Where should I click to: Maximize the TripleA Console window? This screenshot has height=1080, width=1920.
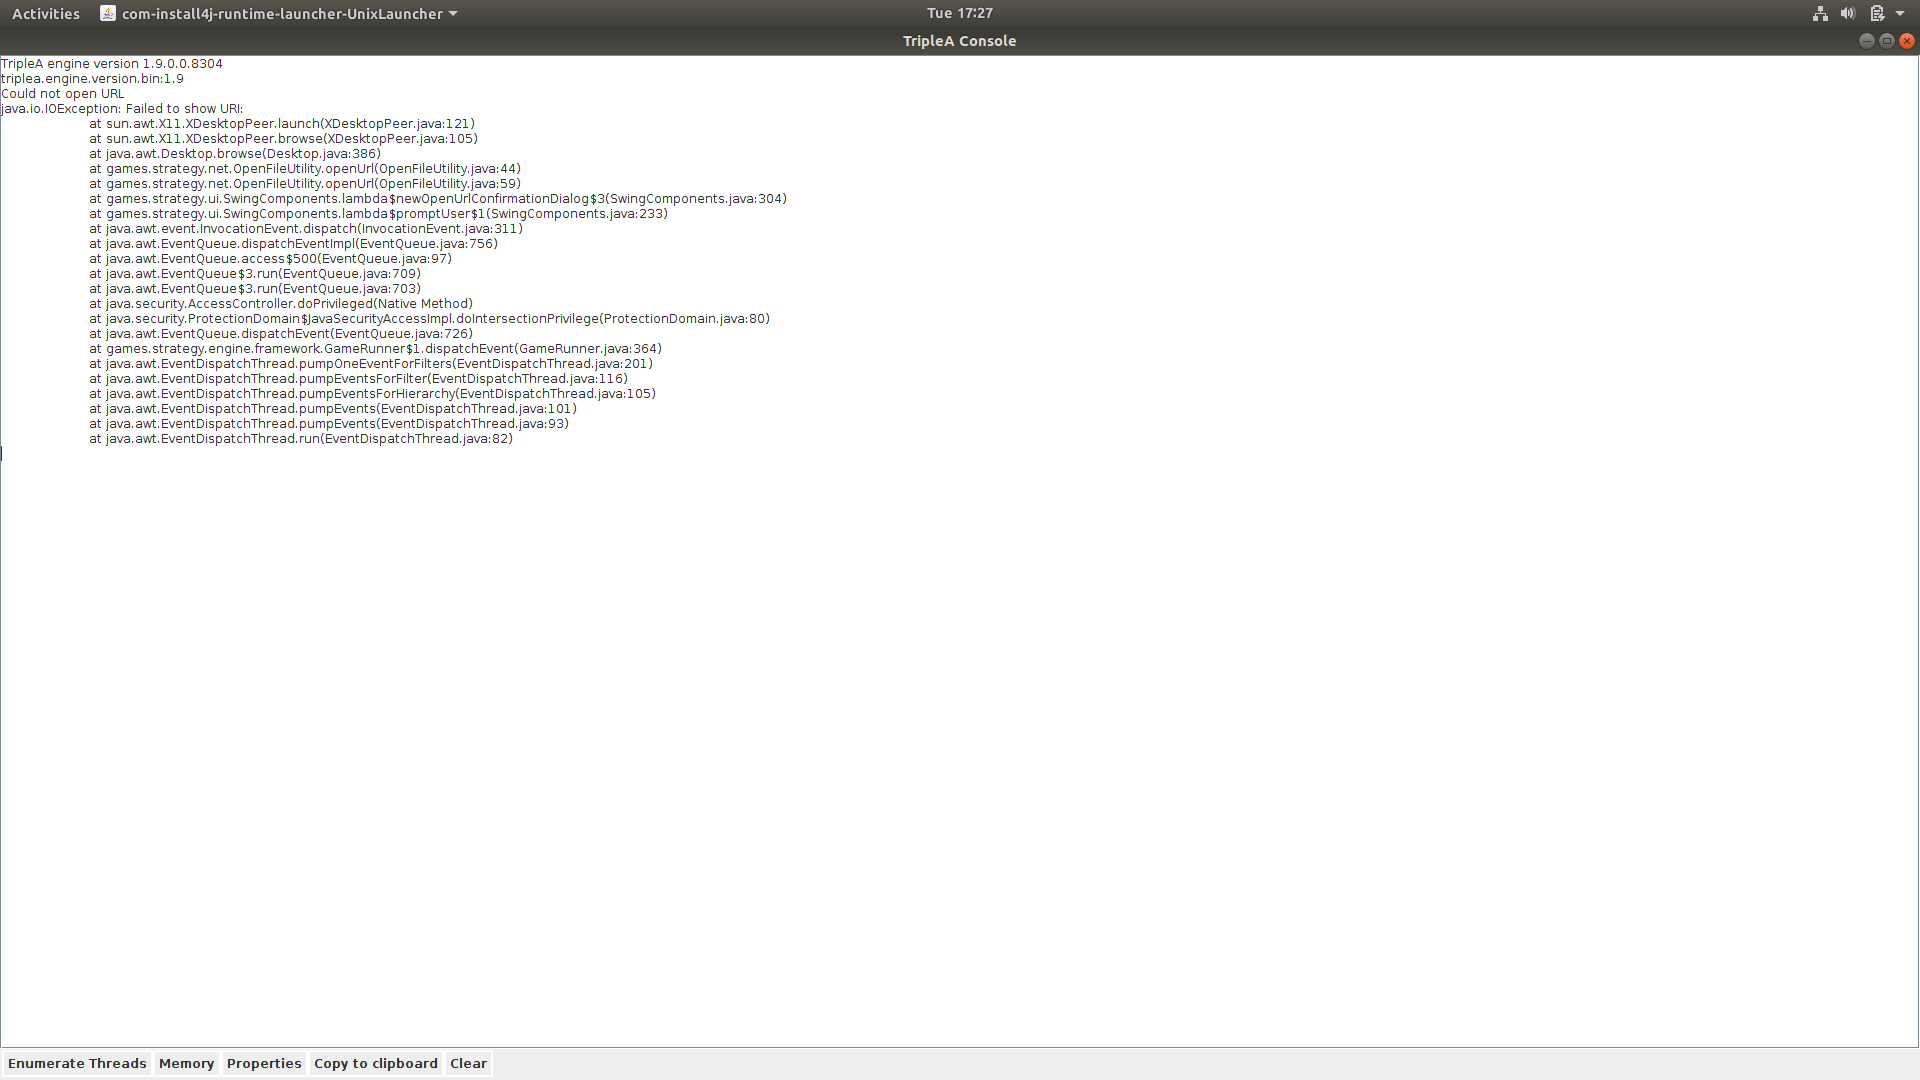pyautogui.click(x=1886, y=41)
